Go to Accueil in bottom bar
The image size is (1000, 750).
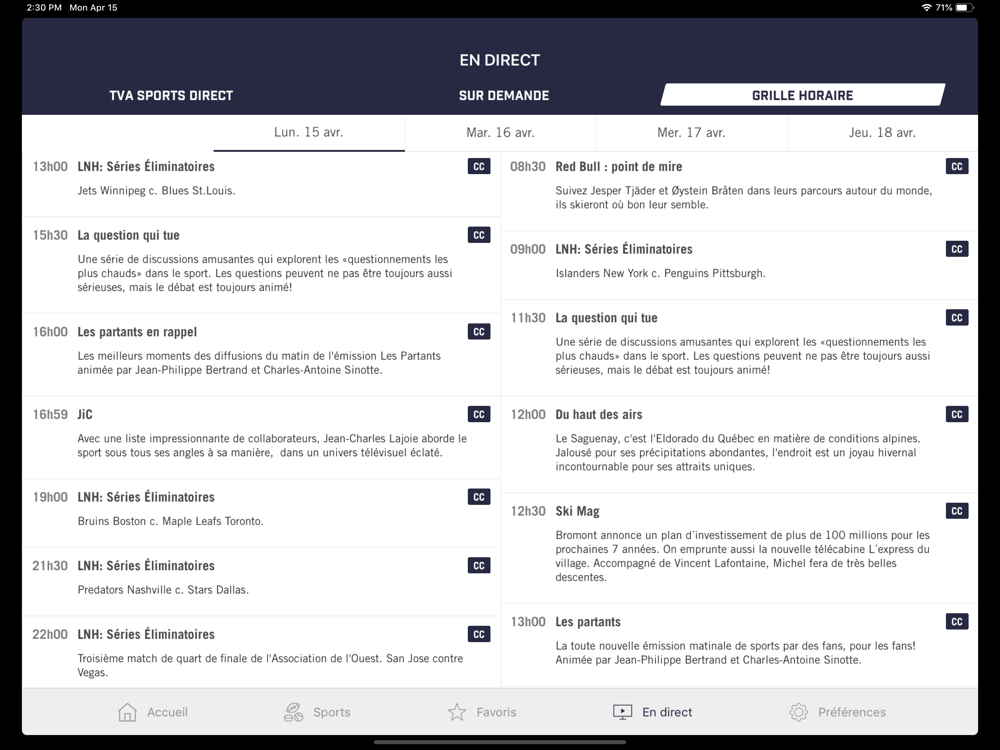168,712
